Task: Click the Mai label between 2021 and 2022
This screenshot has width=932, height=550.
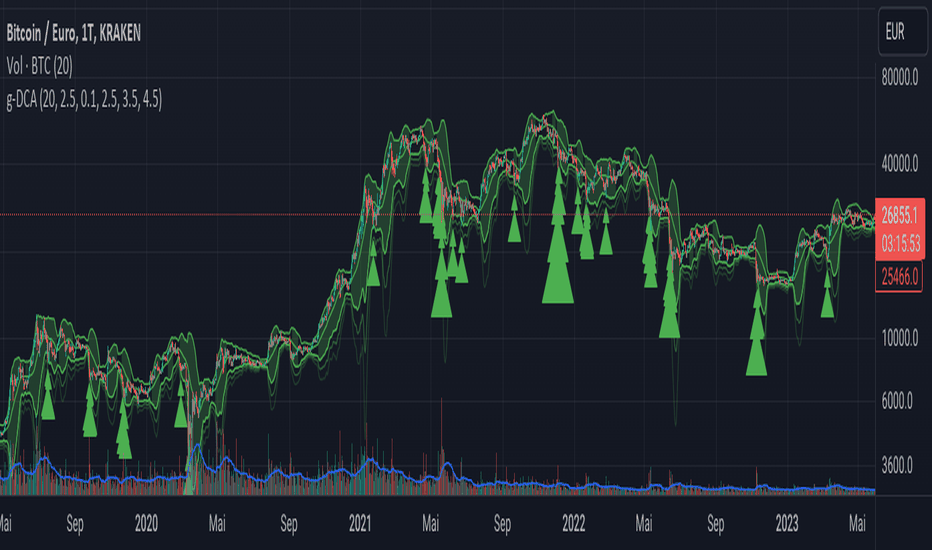Action: pyautogui.click(x=430, y=523)
